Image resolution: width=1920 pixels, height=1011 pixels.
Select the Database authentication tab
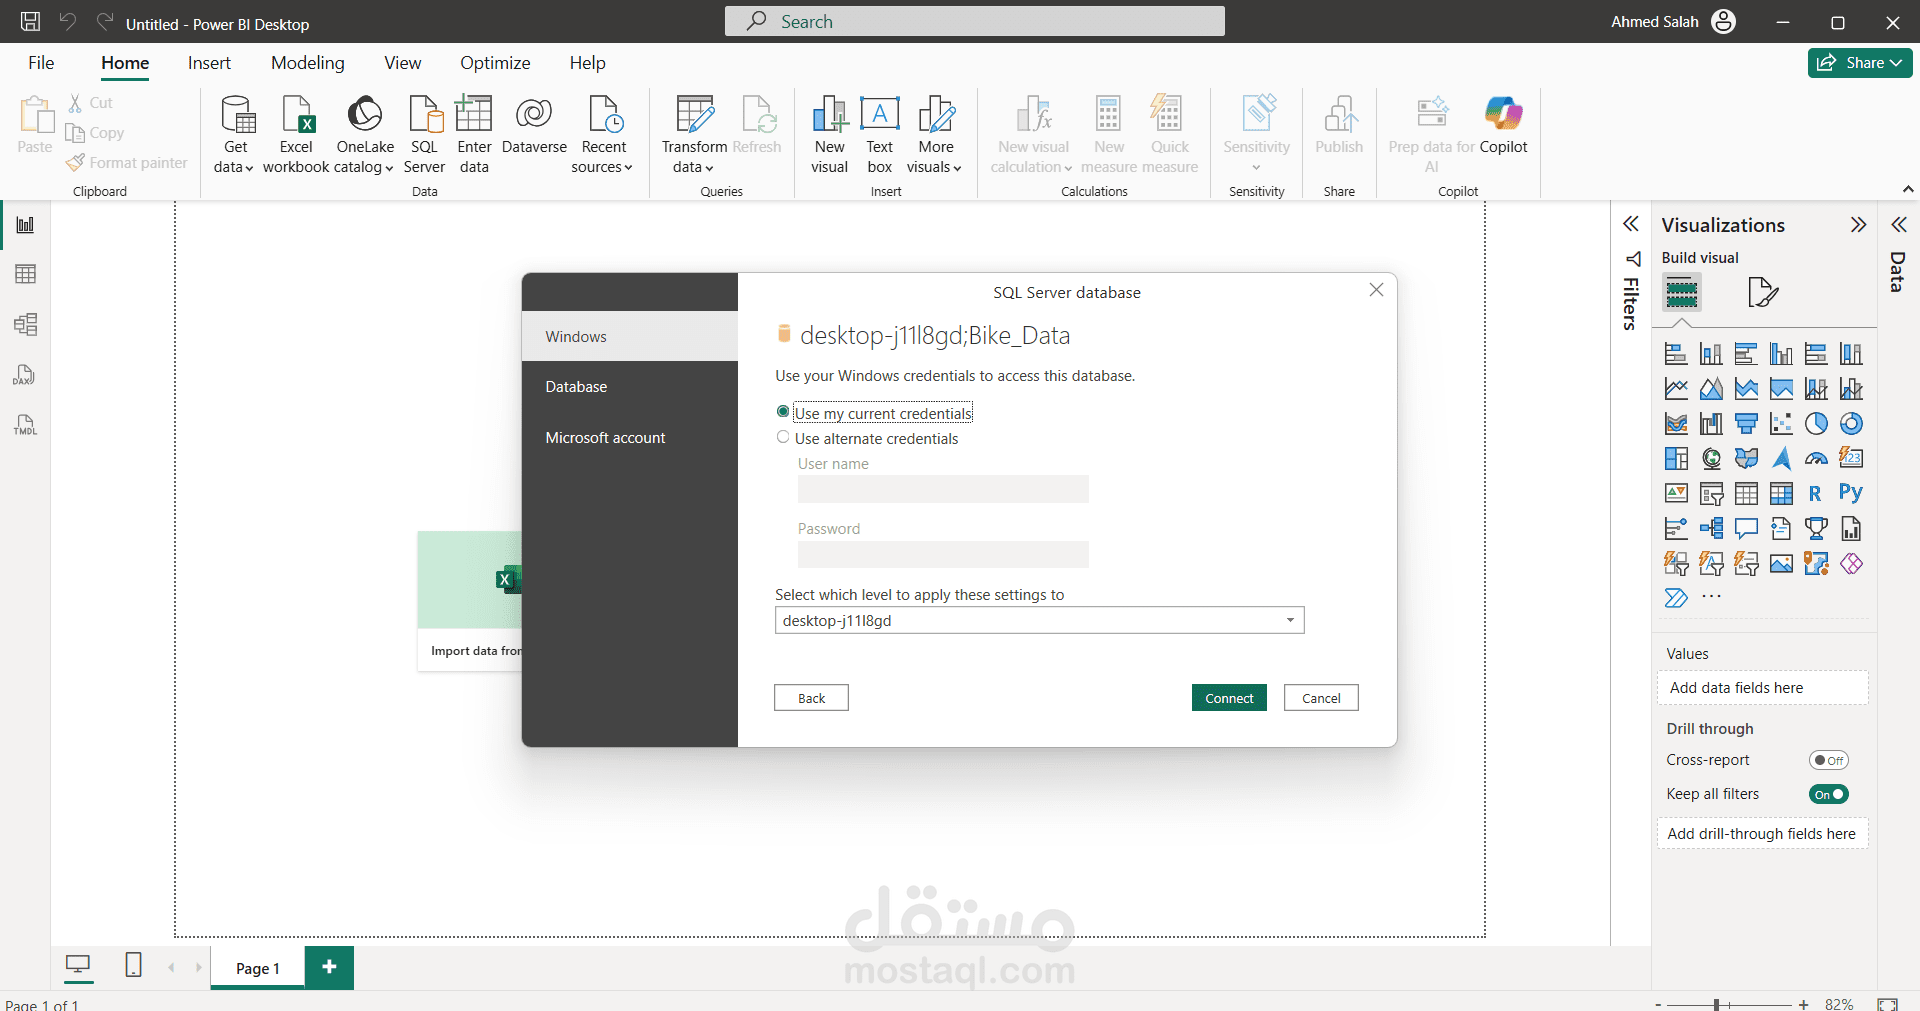[630, 387]
